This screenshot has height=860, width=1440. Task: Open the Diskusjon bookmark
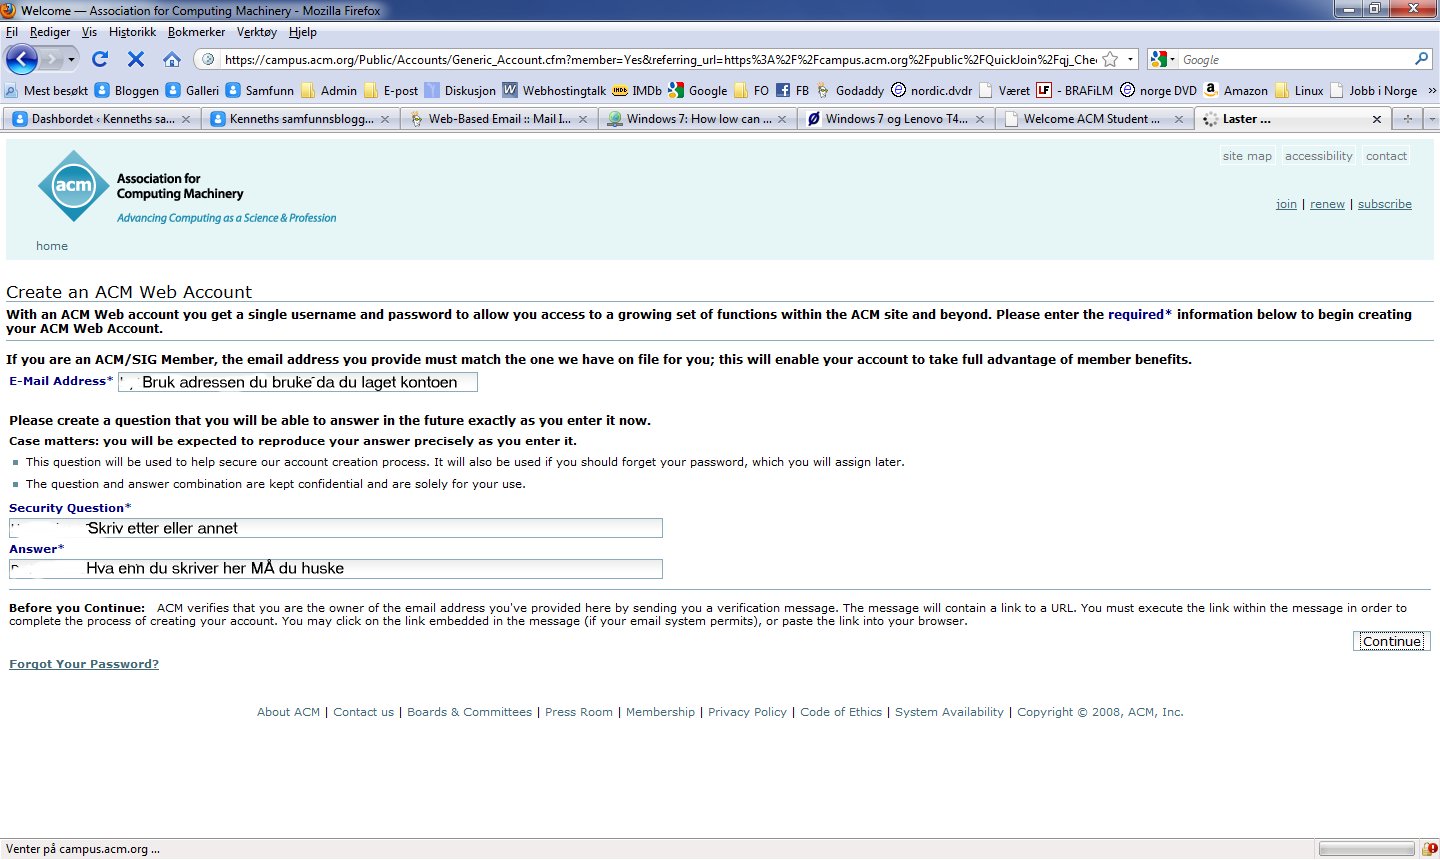coord(460,90)
